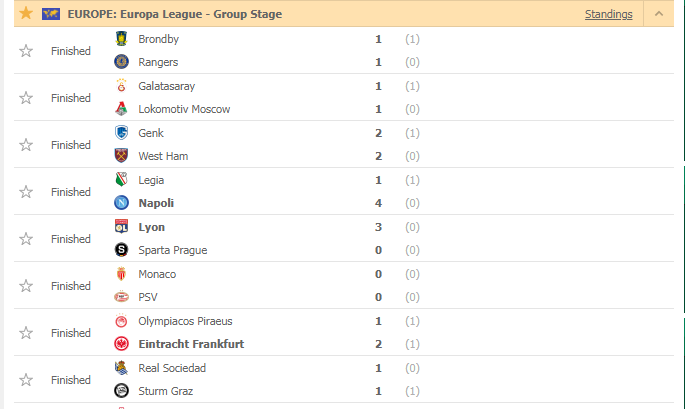The image size is (685, 409).
Task: Click the Europe flag icon in league header
Action: pyautogui.click(x=51, y=14)
